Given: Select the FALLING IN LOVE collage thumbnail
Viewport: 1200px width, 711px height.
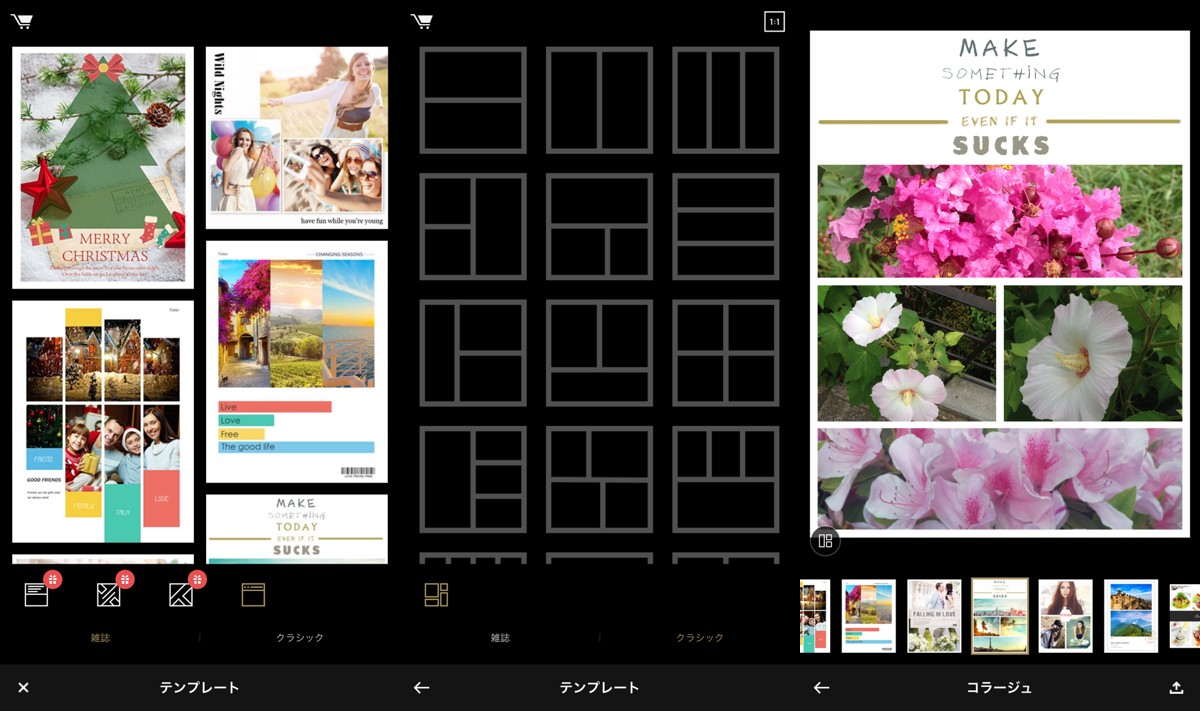Looking at the screenshot, I should click(933, 615).
